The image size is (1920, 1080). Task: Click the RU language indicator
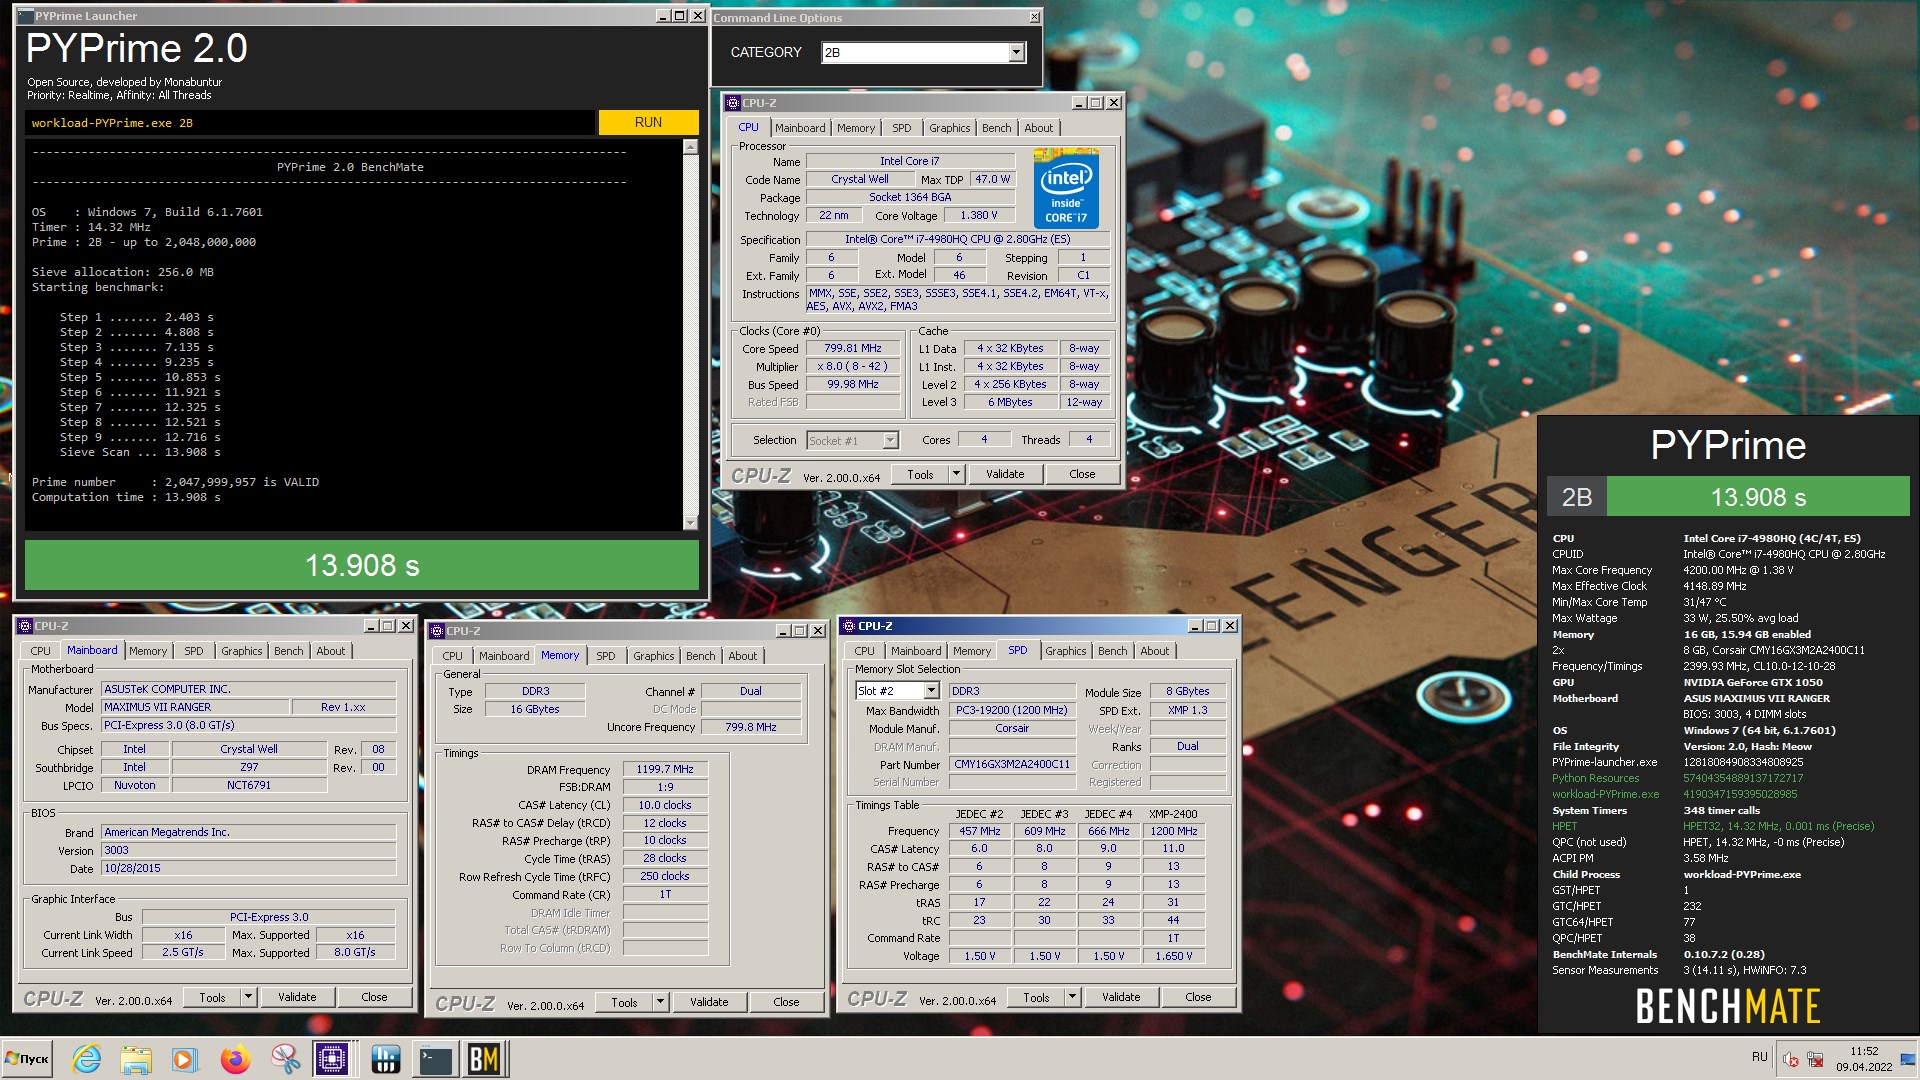pyautogui.click(x=1760, y=1057)
